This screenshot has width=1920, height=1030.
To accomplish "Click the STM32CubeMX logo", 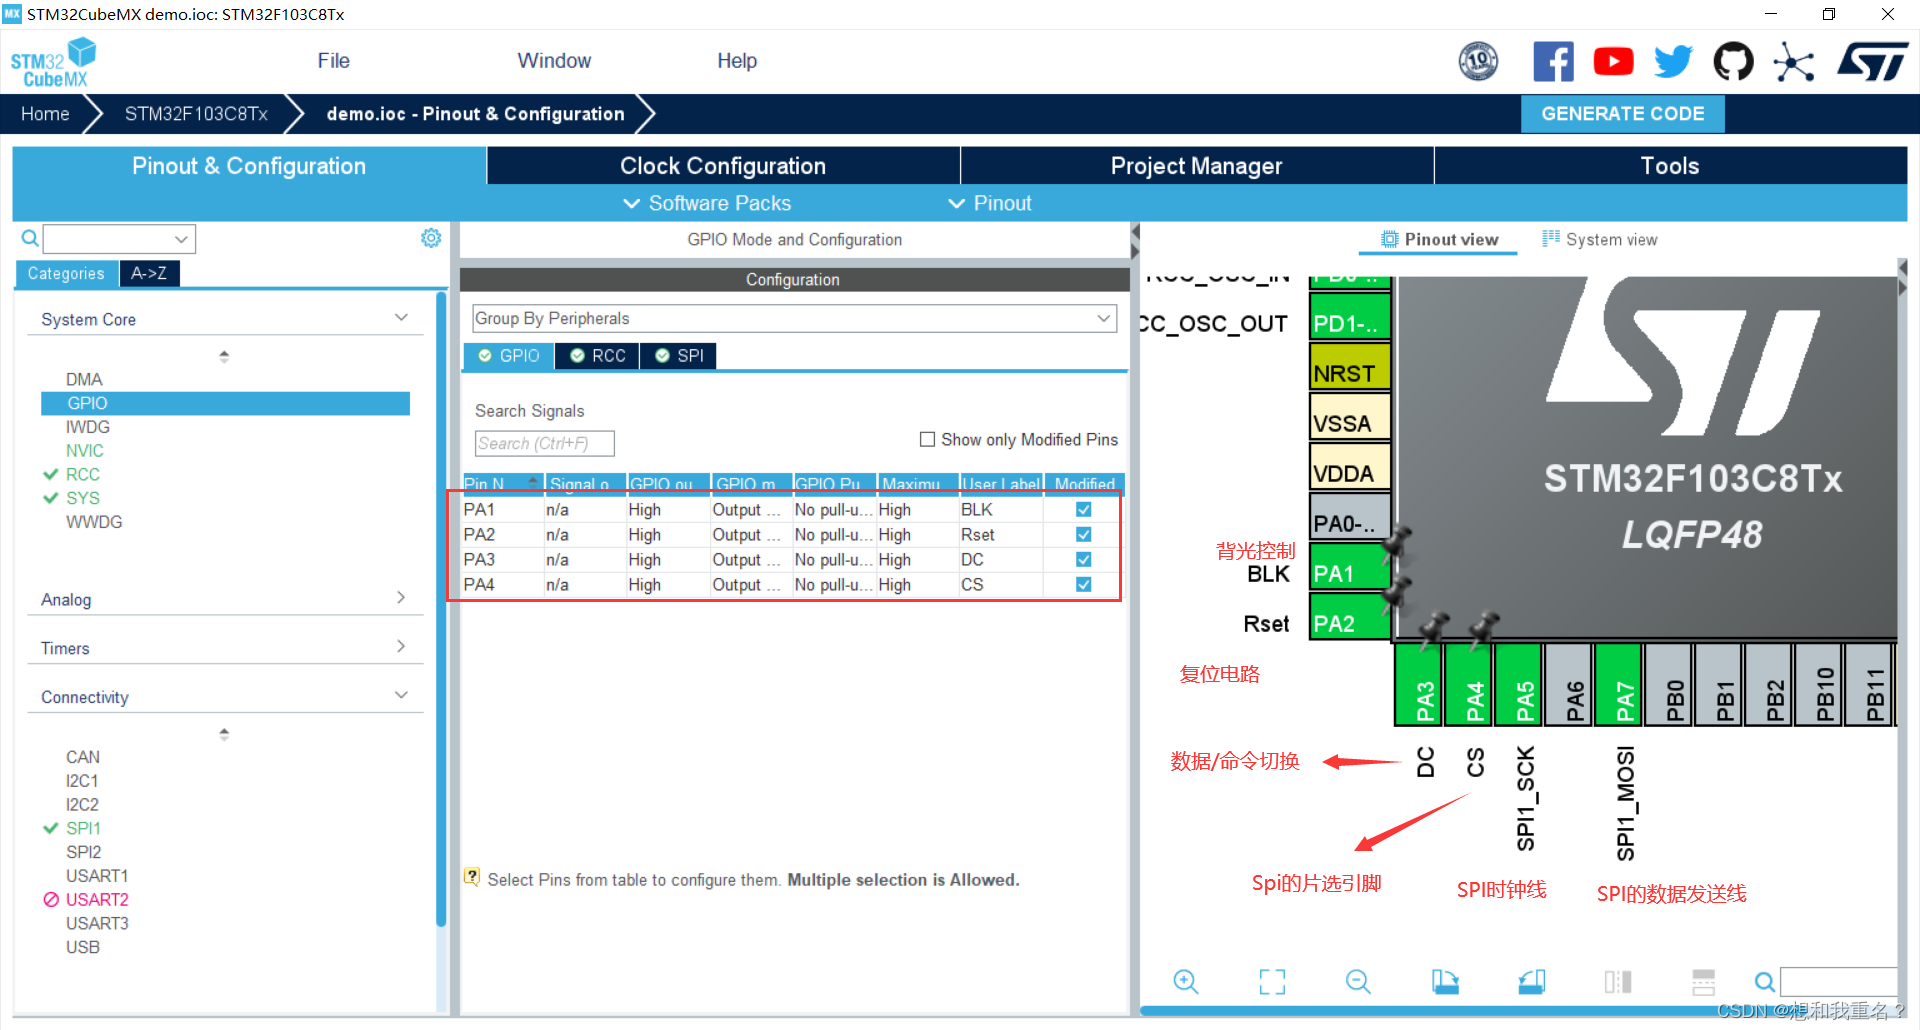I will pyautogui.click(x=53, y=62).
